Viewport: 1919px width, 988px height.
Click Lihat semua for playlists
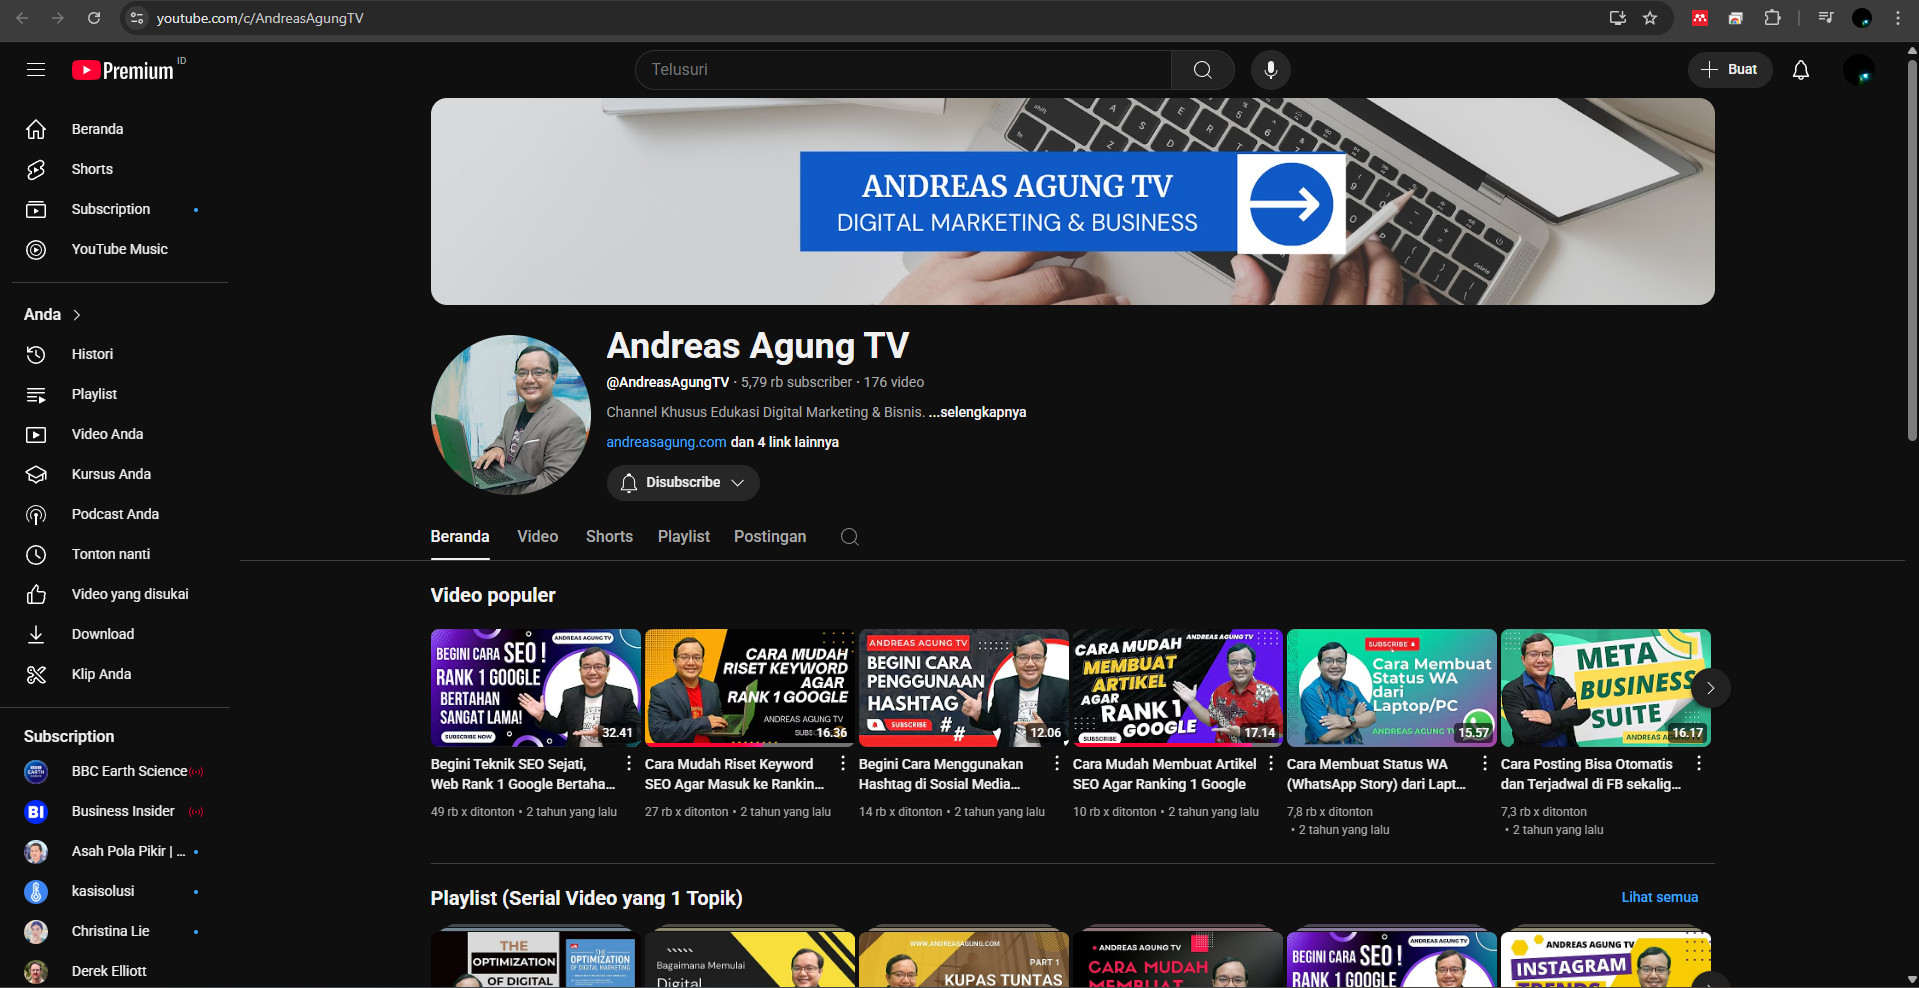[1660, 897]
